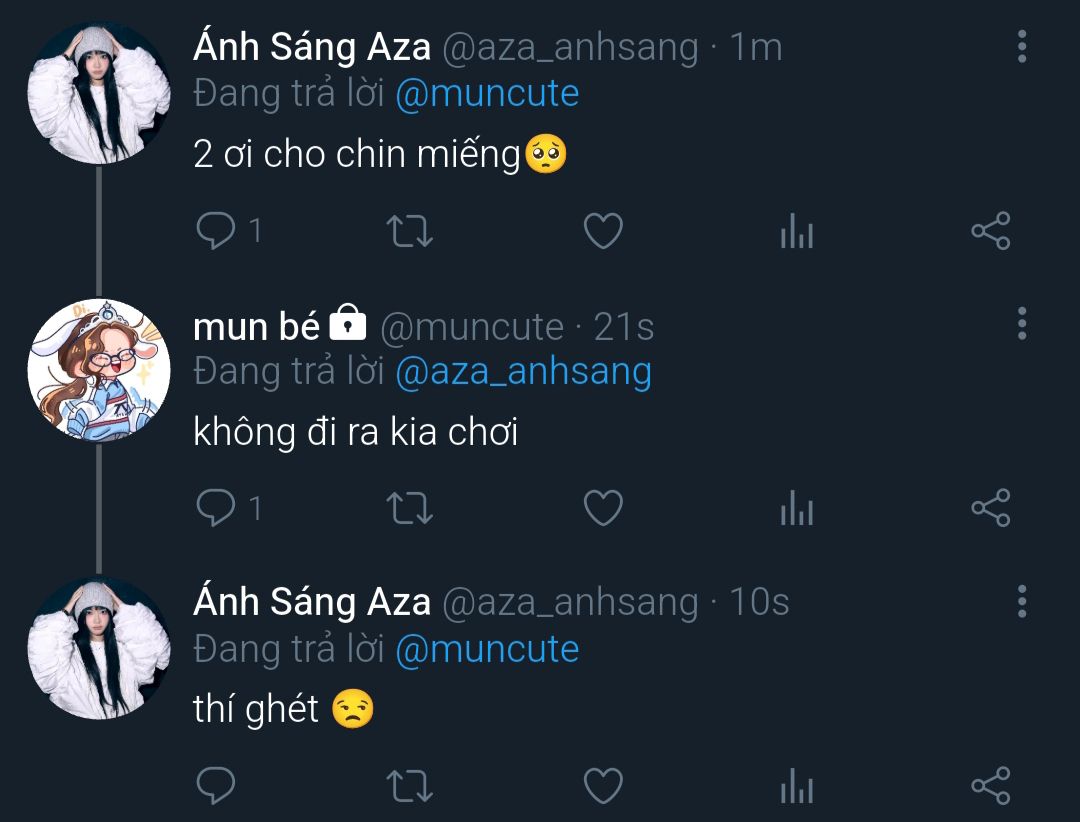View analytics for "2 ơi cho chin miếng" tweet
Screen dimensions: 1080x822
796,232
